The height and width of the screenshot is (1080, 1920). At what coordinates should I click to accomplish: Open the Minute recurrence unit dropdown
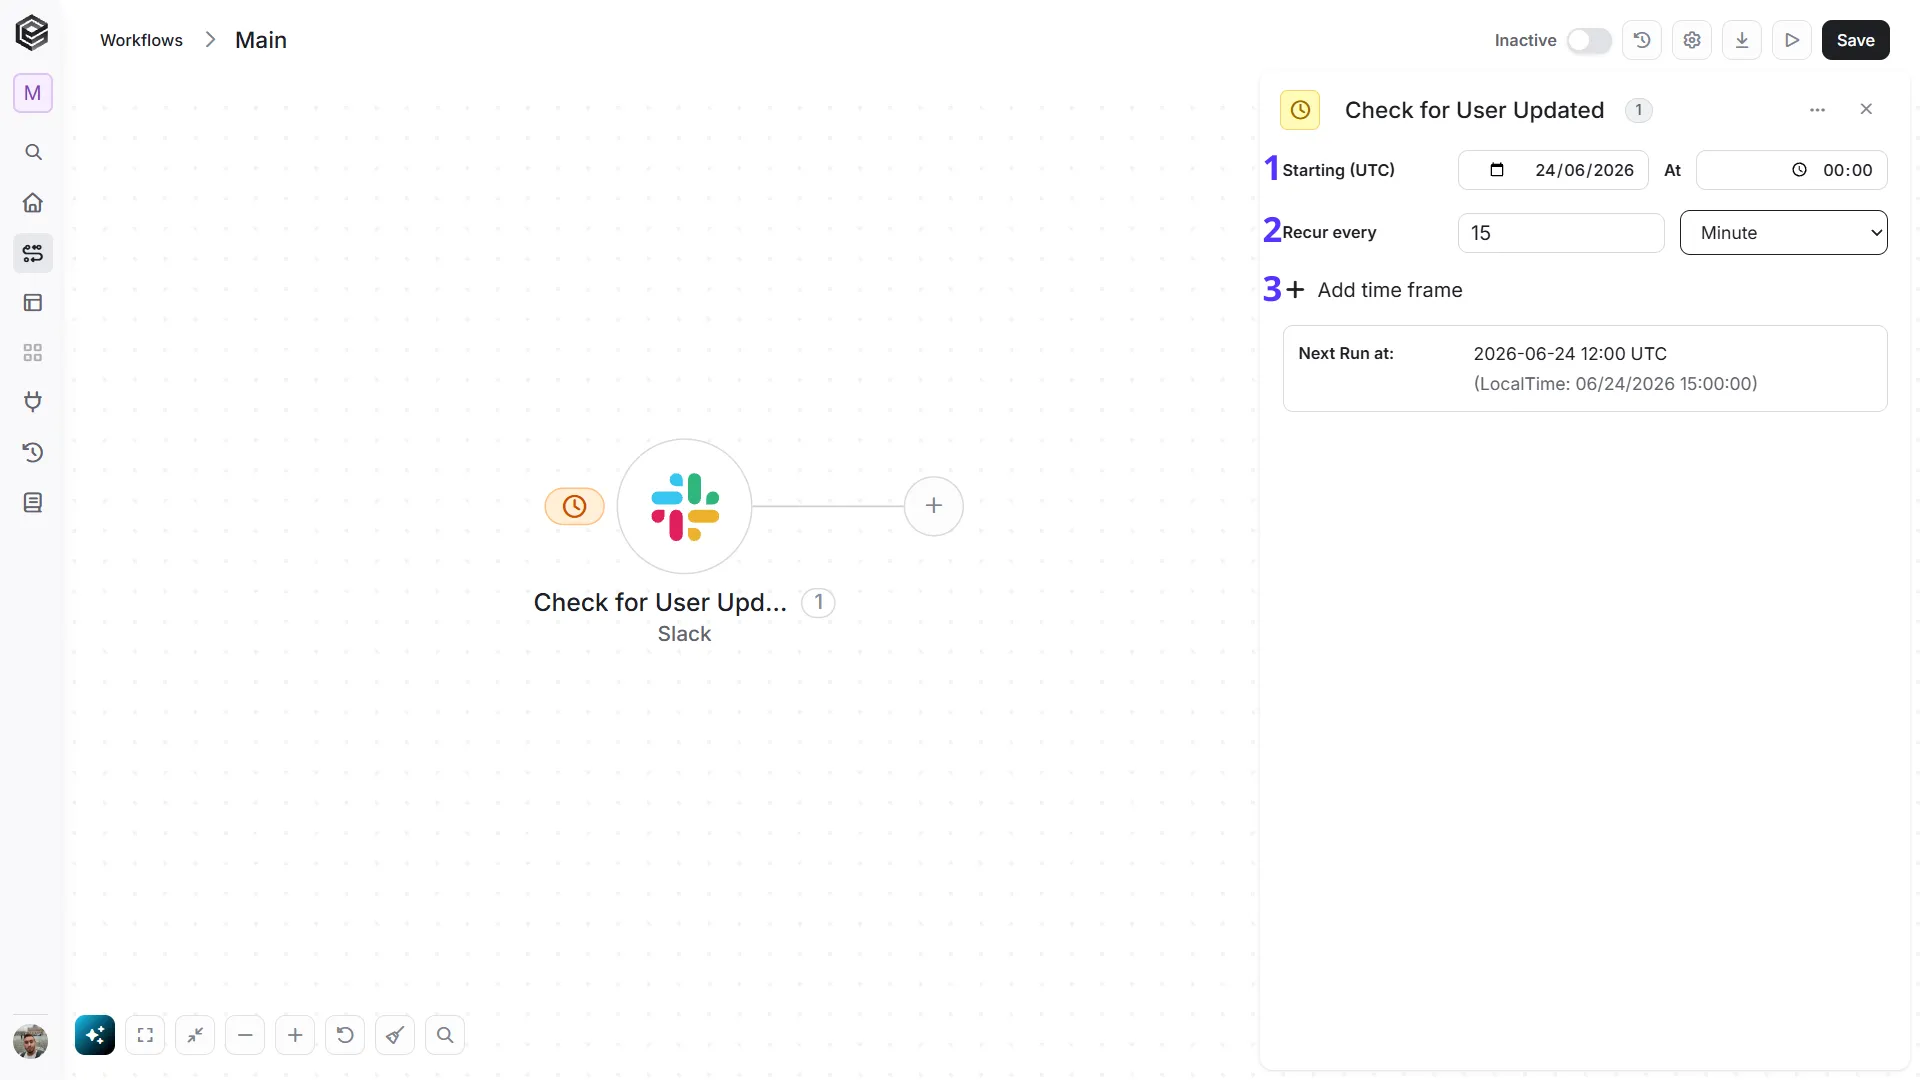click(1783, 232)
